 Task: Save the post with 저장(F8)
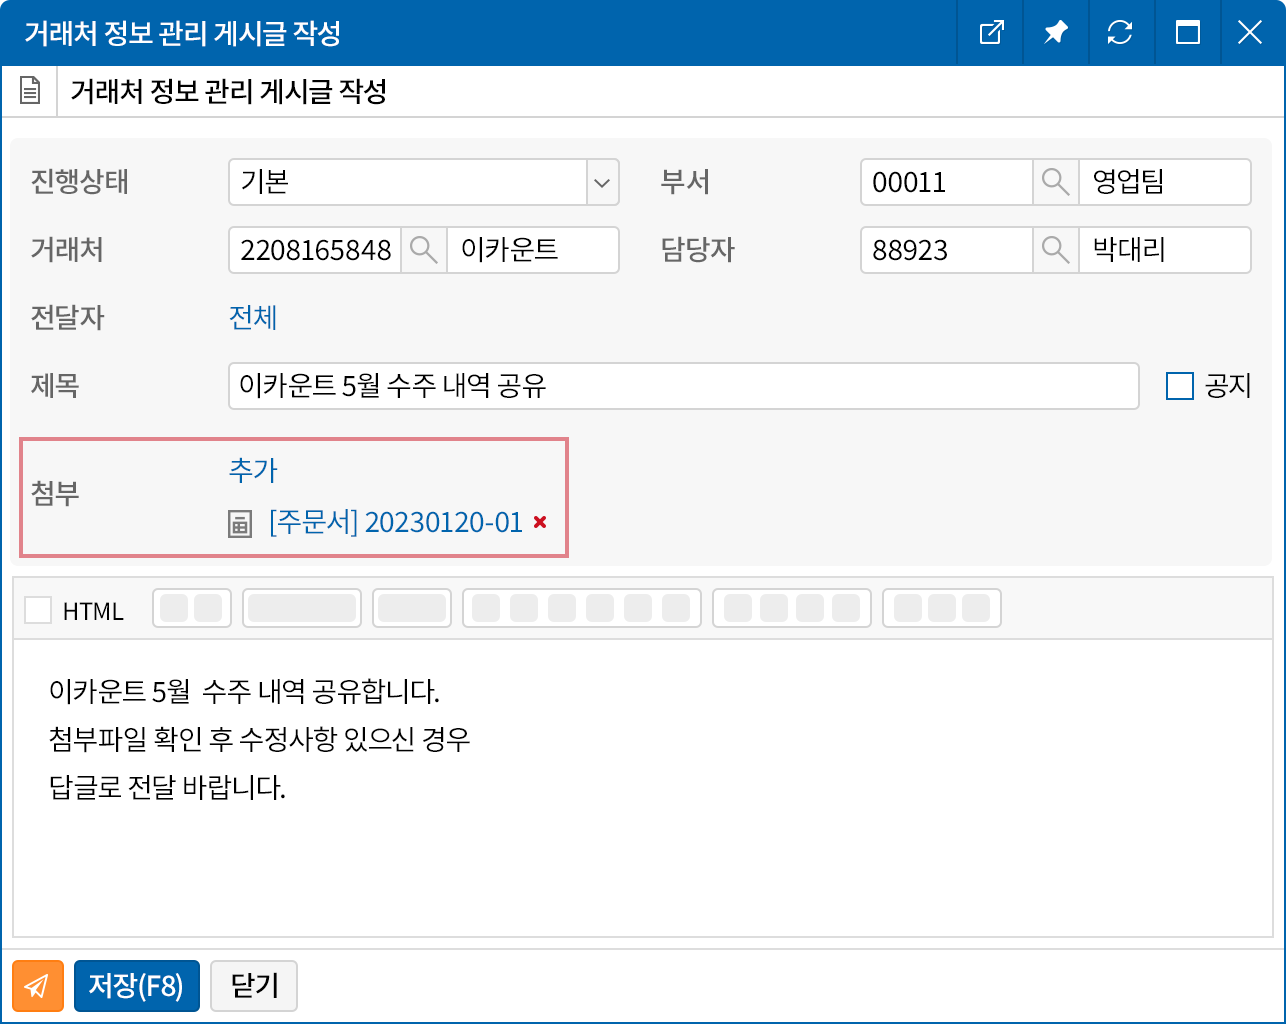click(136, 986)
